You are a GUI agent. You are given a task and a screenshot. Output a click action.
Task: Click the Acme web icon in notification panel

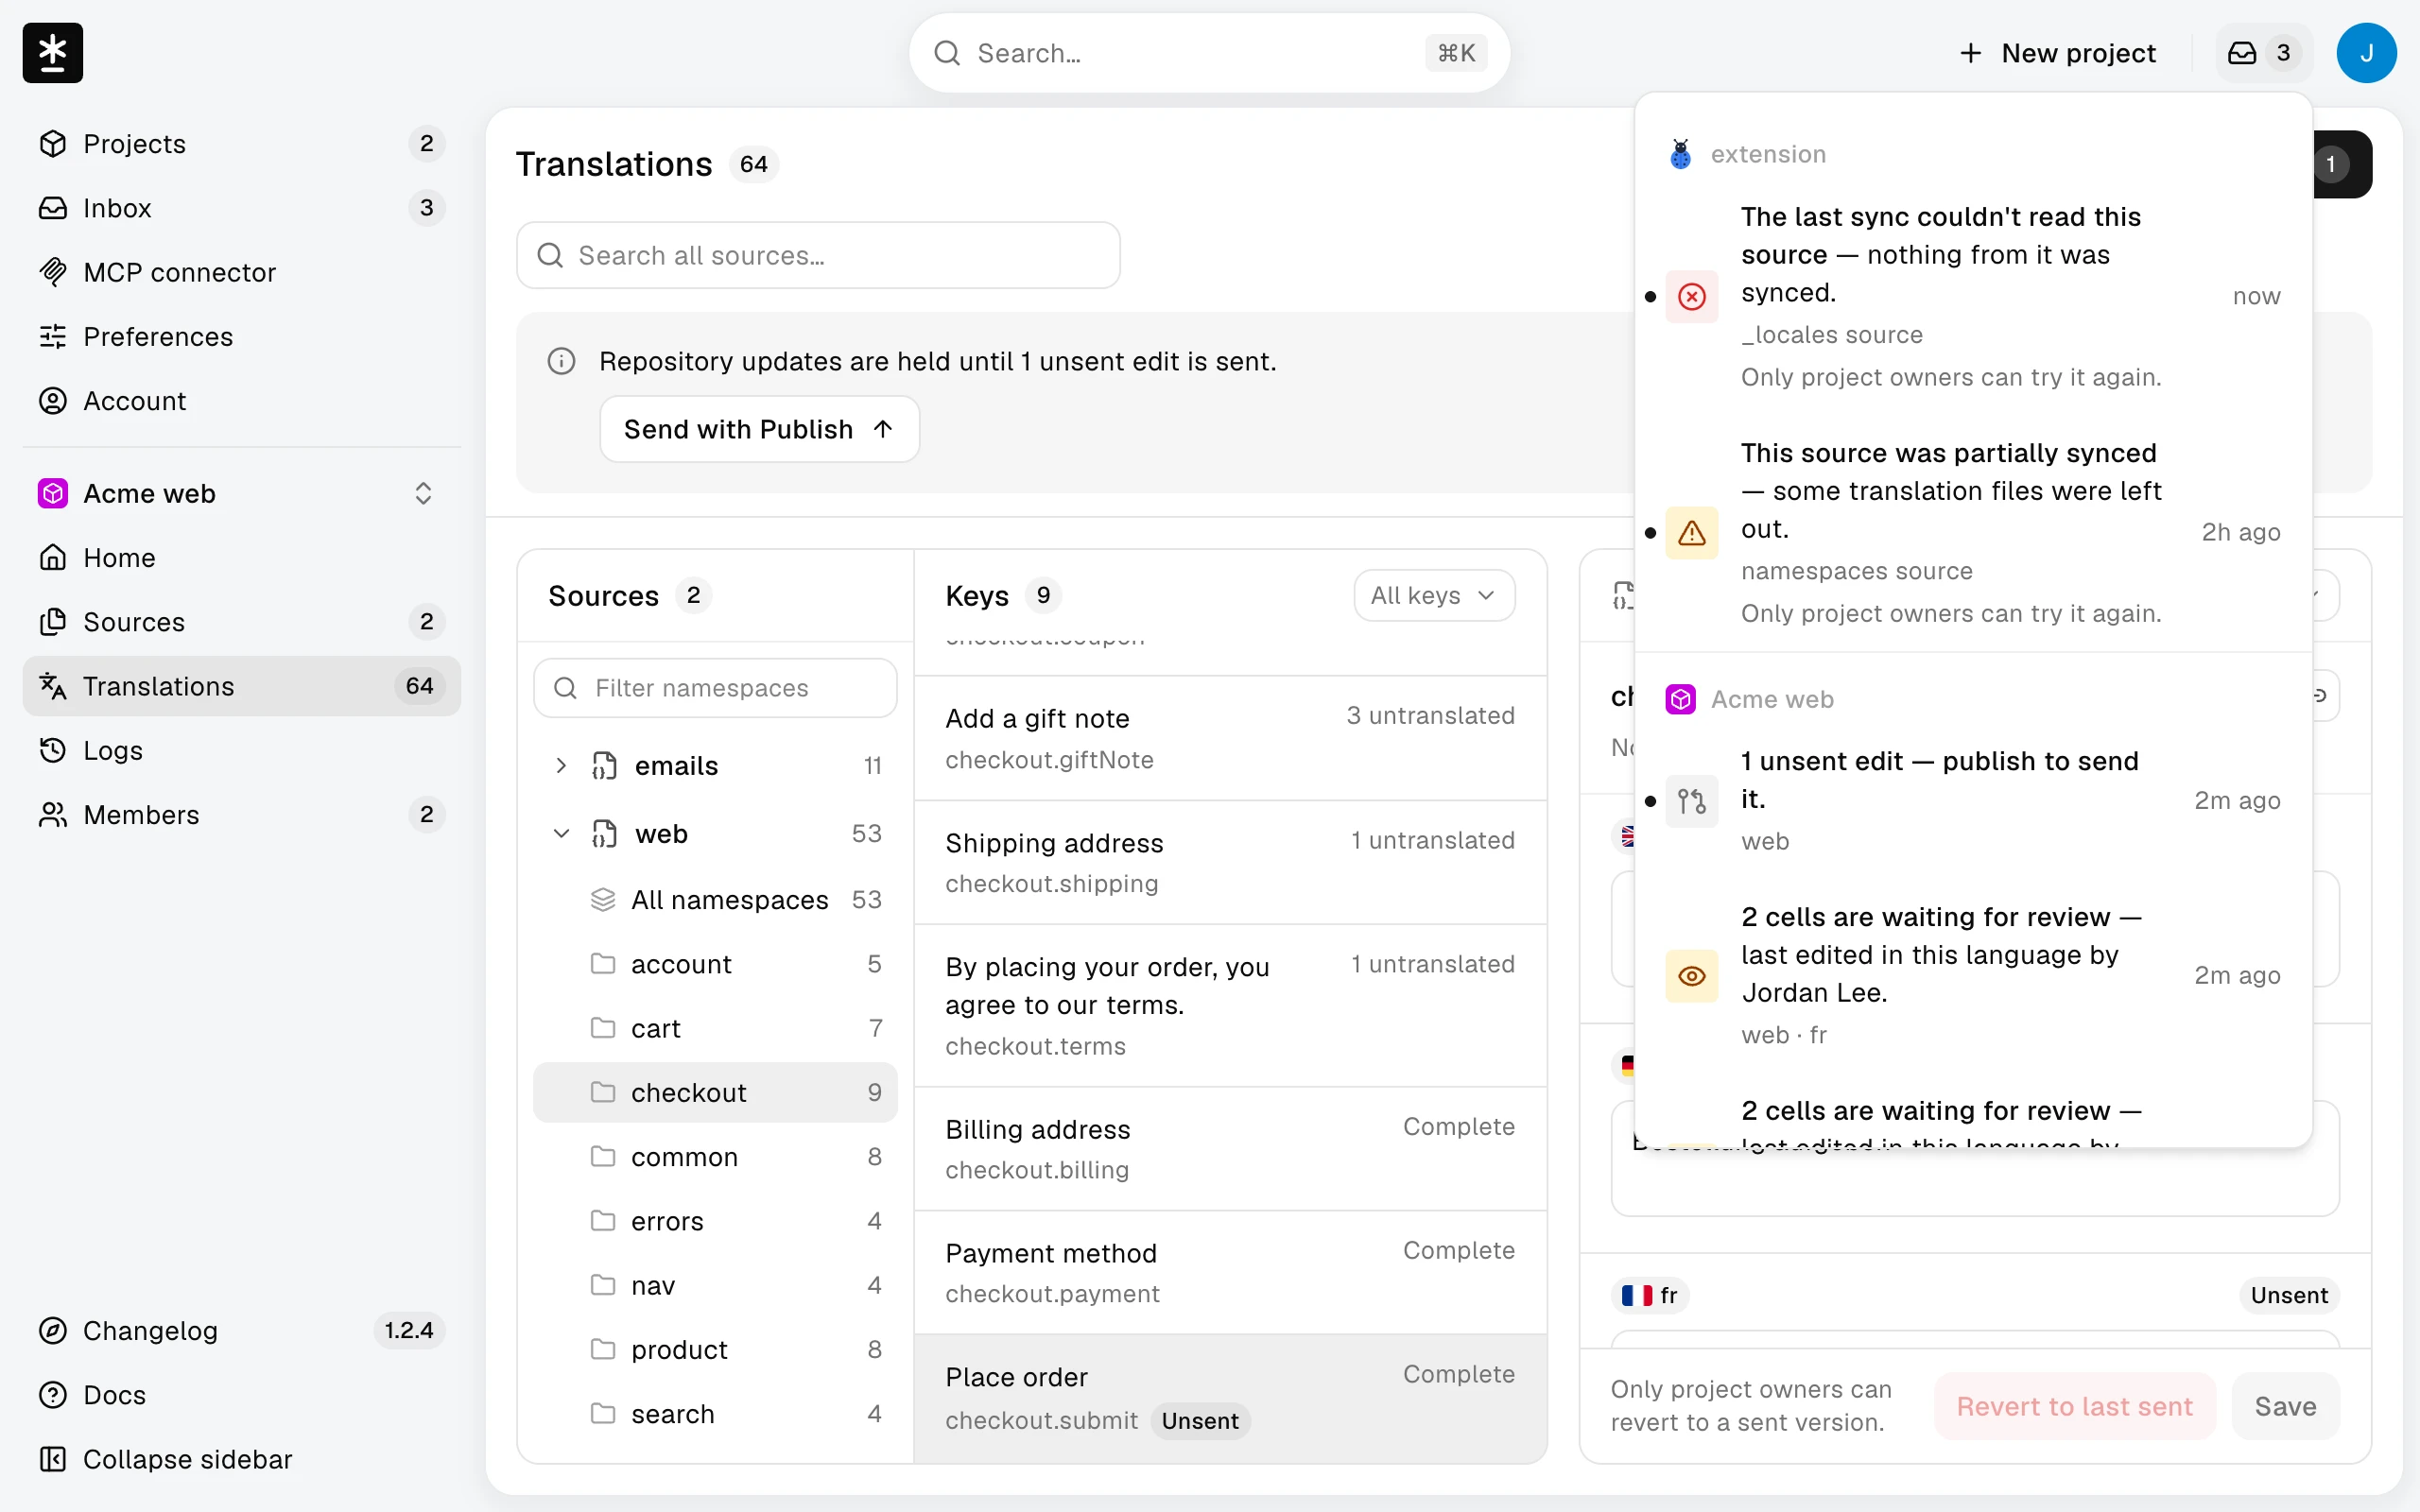[x=1680, y=699]
